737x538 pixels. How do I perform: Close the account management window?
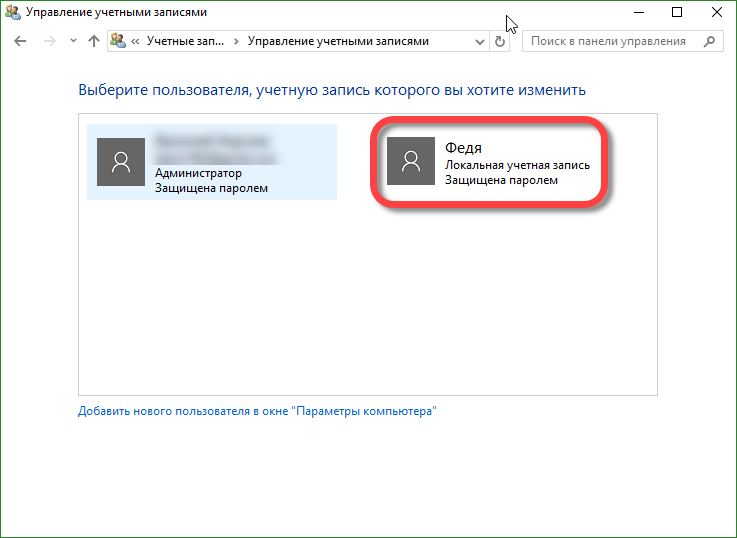coord(716,12)
